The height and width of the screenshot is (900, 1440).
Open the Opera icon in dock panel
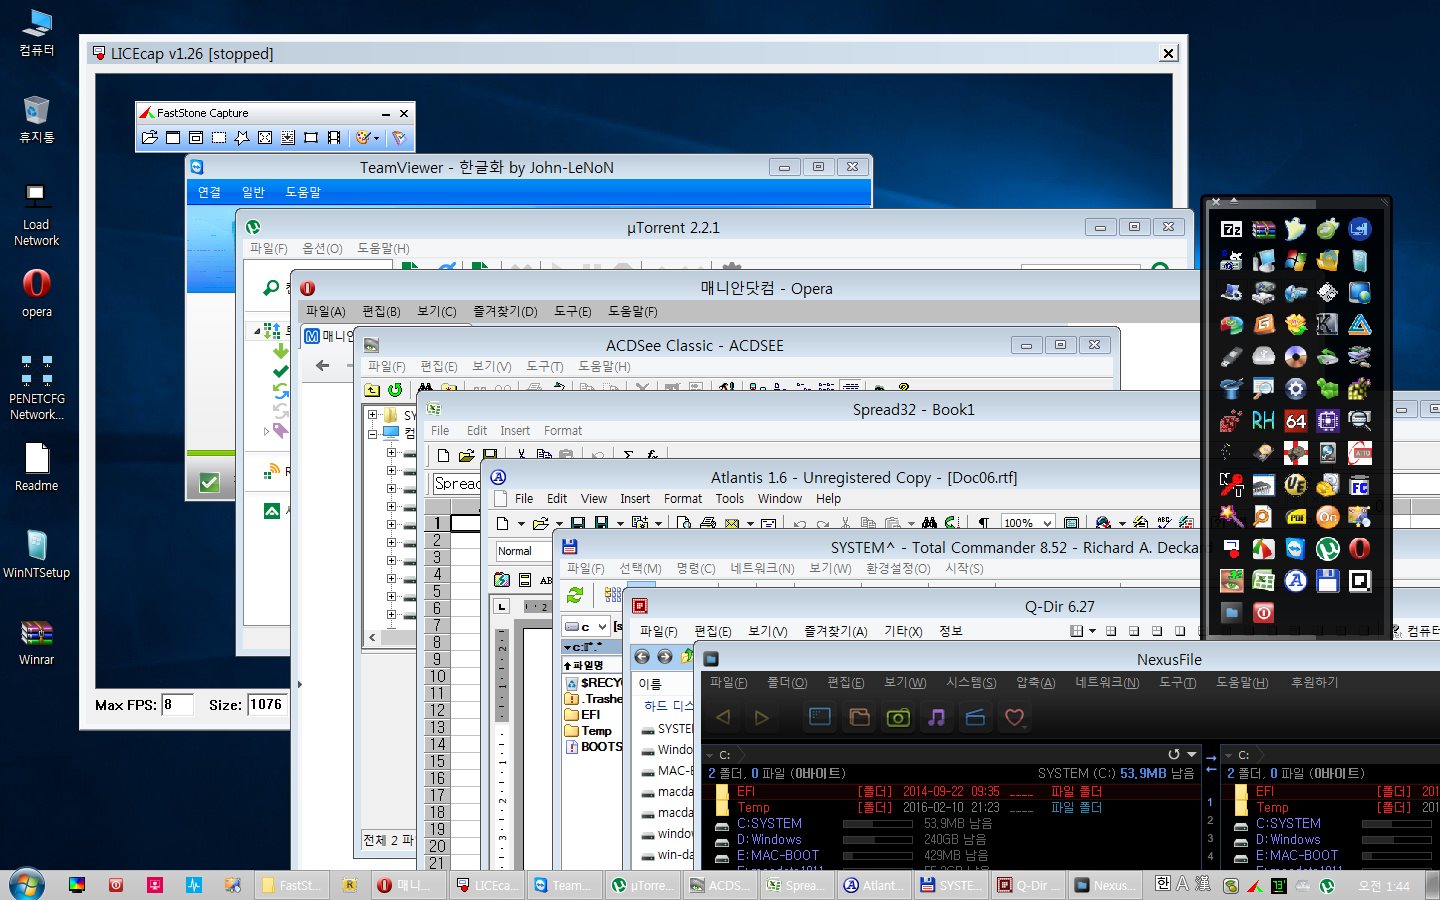pos(1359,548)
